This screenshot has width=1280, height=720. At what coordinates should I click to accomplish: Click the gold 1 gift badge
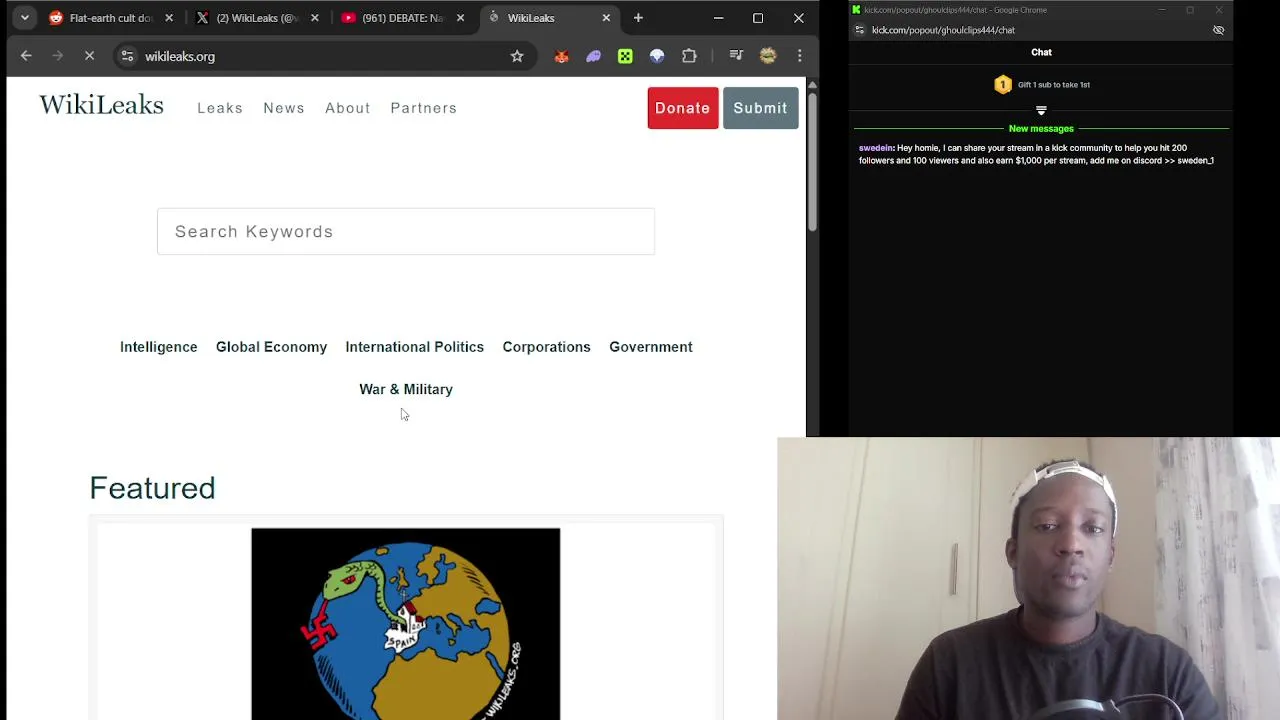click(x=1002, y=85)
